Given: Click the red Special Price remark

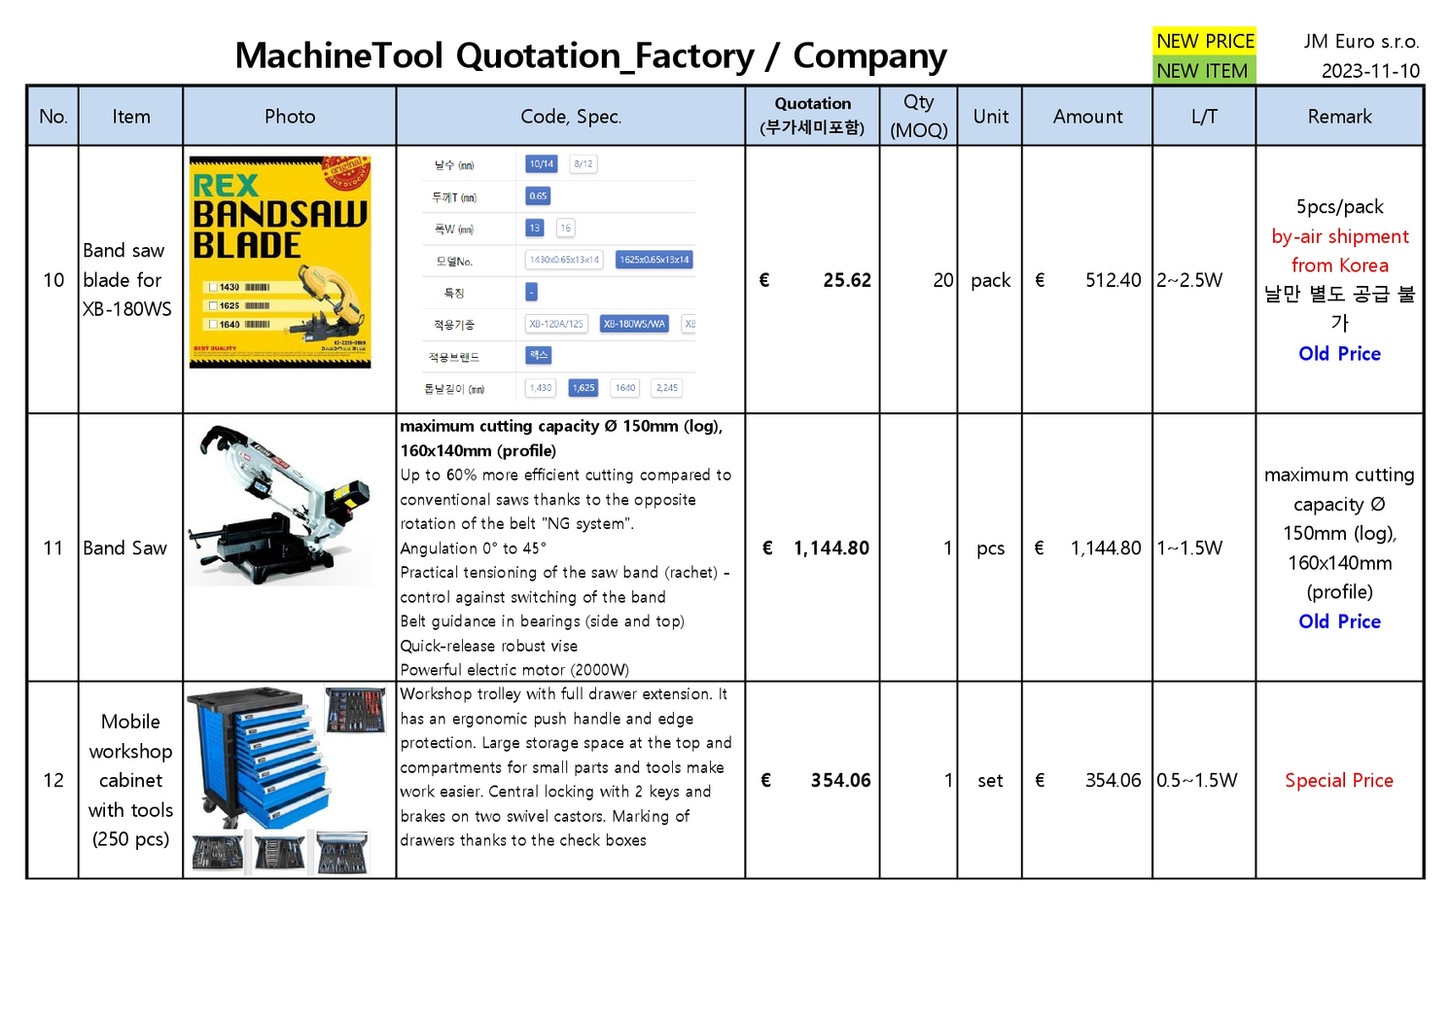Looking at the screenshot, I should pyautogui.click(x=1339, y=780).
